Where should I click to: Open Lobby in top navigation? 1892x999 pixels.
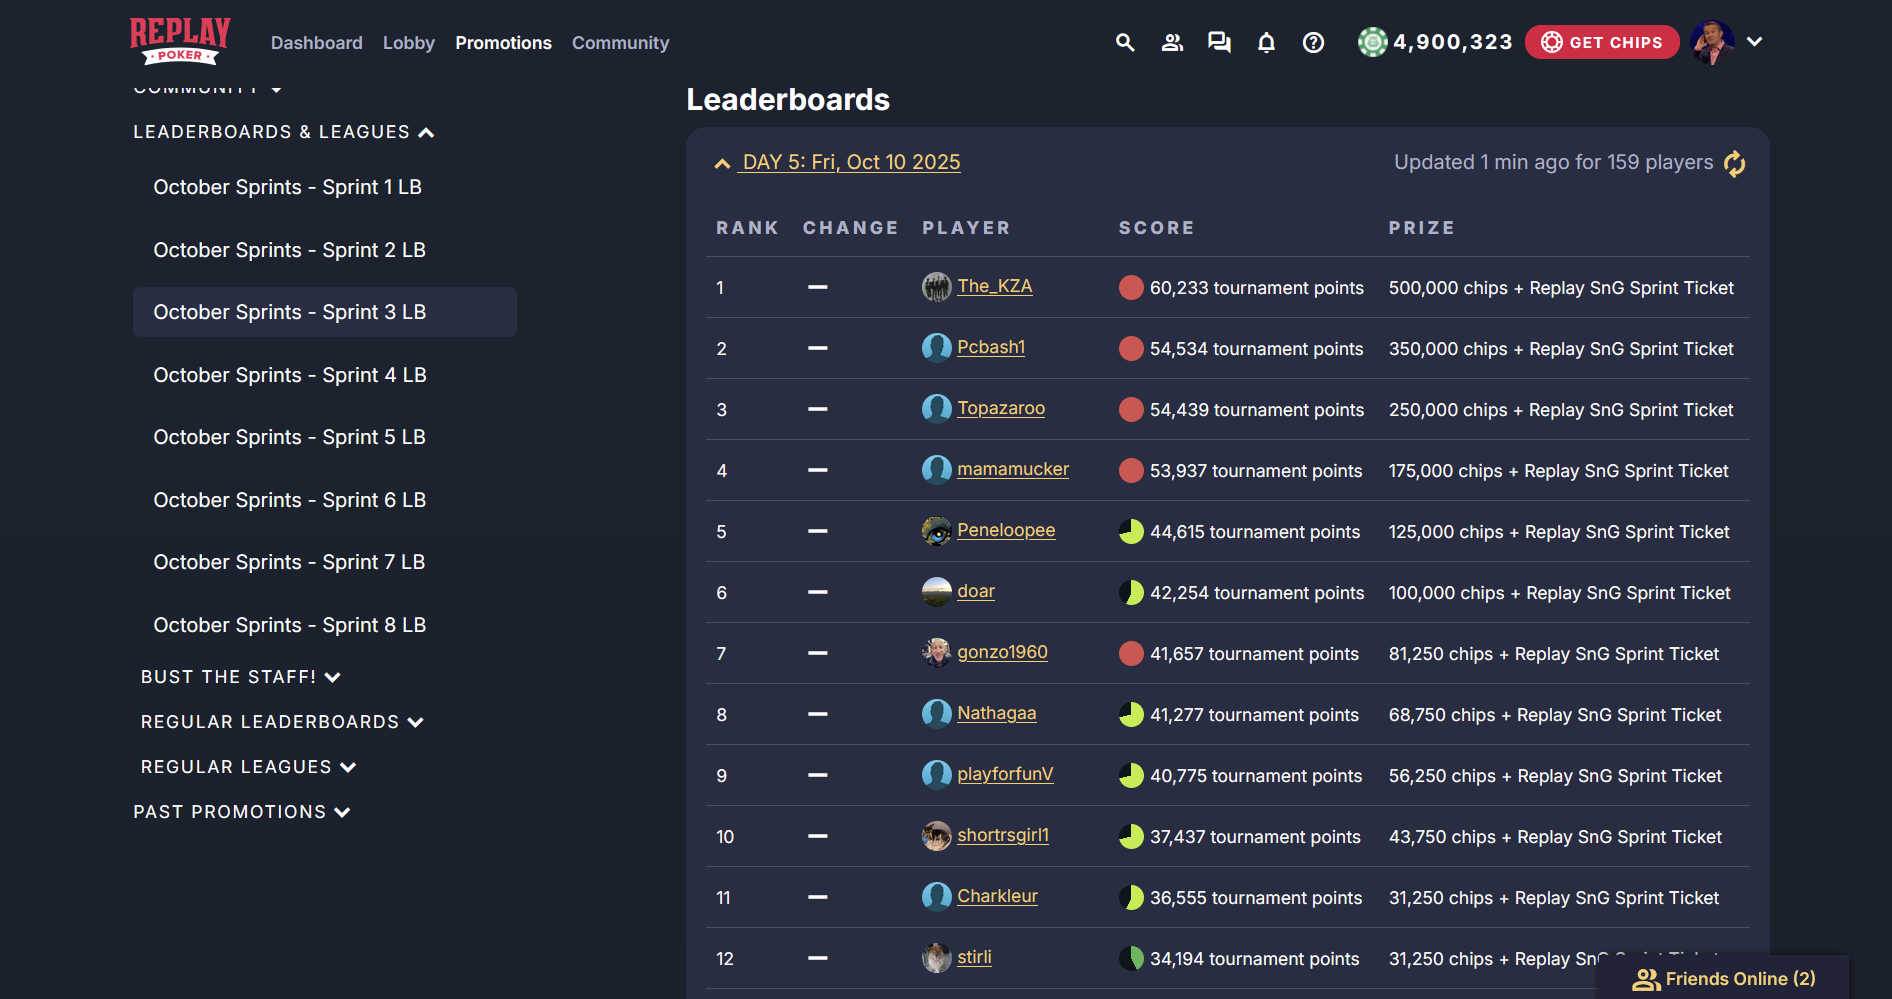coord(409,43)
